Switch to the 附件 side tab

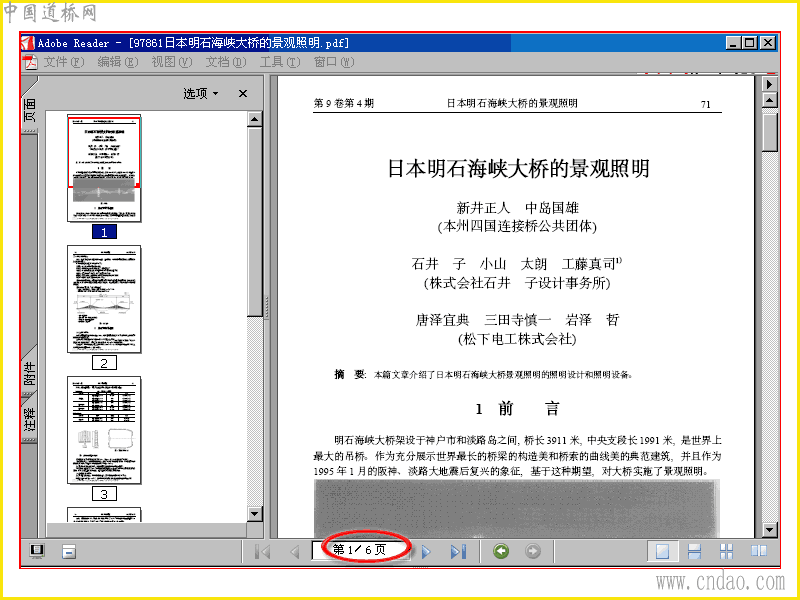30,372
